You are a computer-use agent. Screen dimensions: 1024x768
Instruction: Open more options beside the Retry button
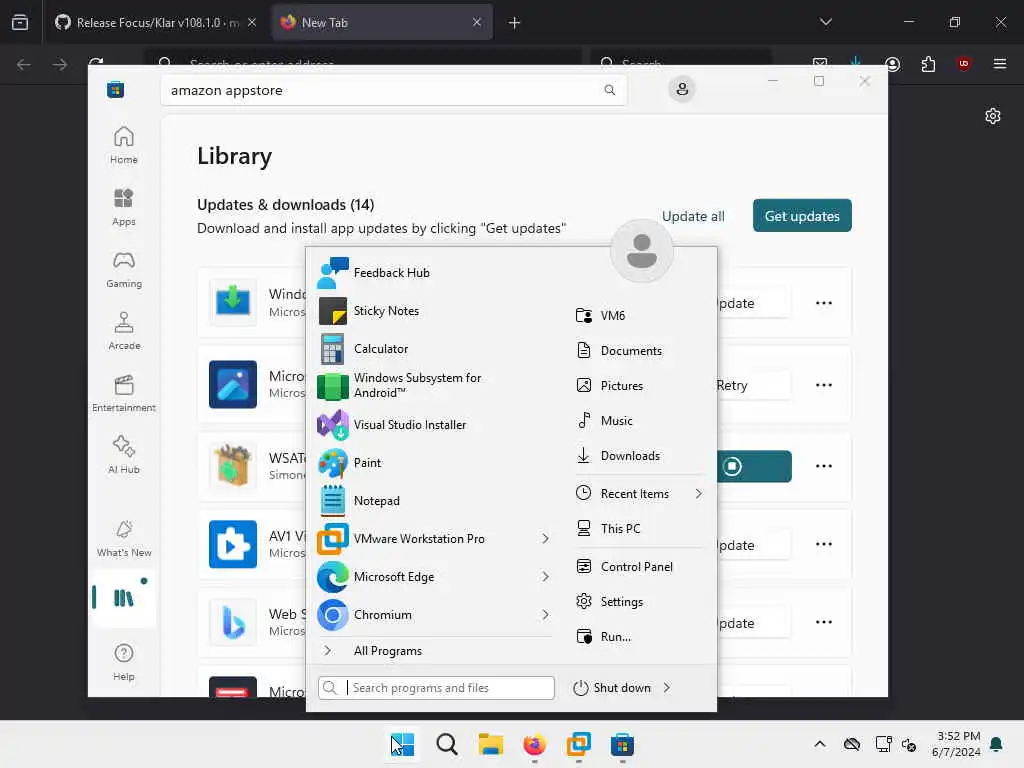pyautogui.click(x=824, y=385)
